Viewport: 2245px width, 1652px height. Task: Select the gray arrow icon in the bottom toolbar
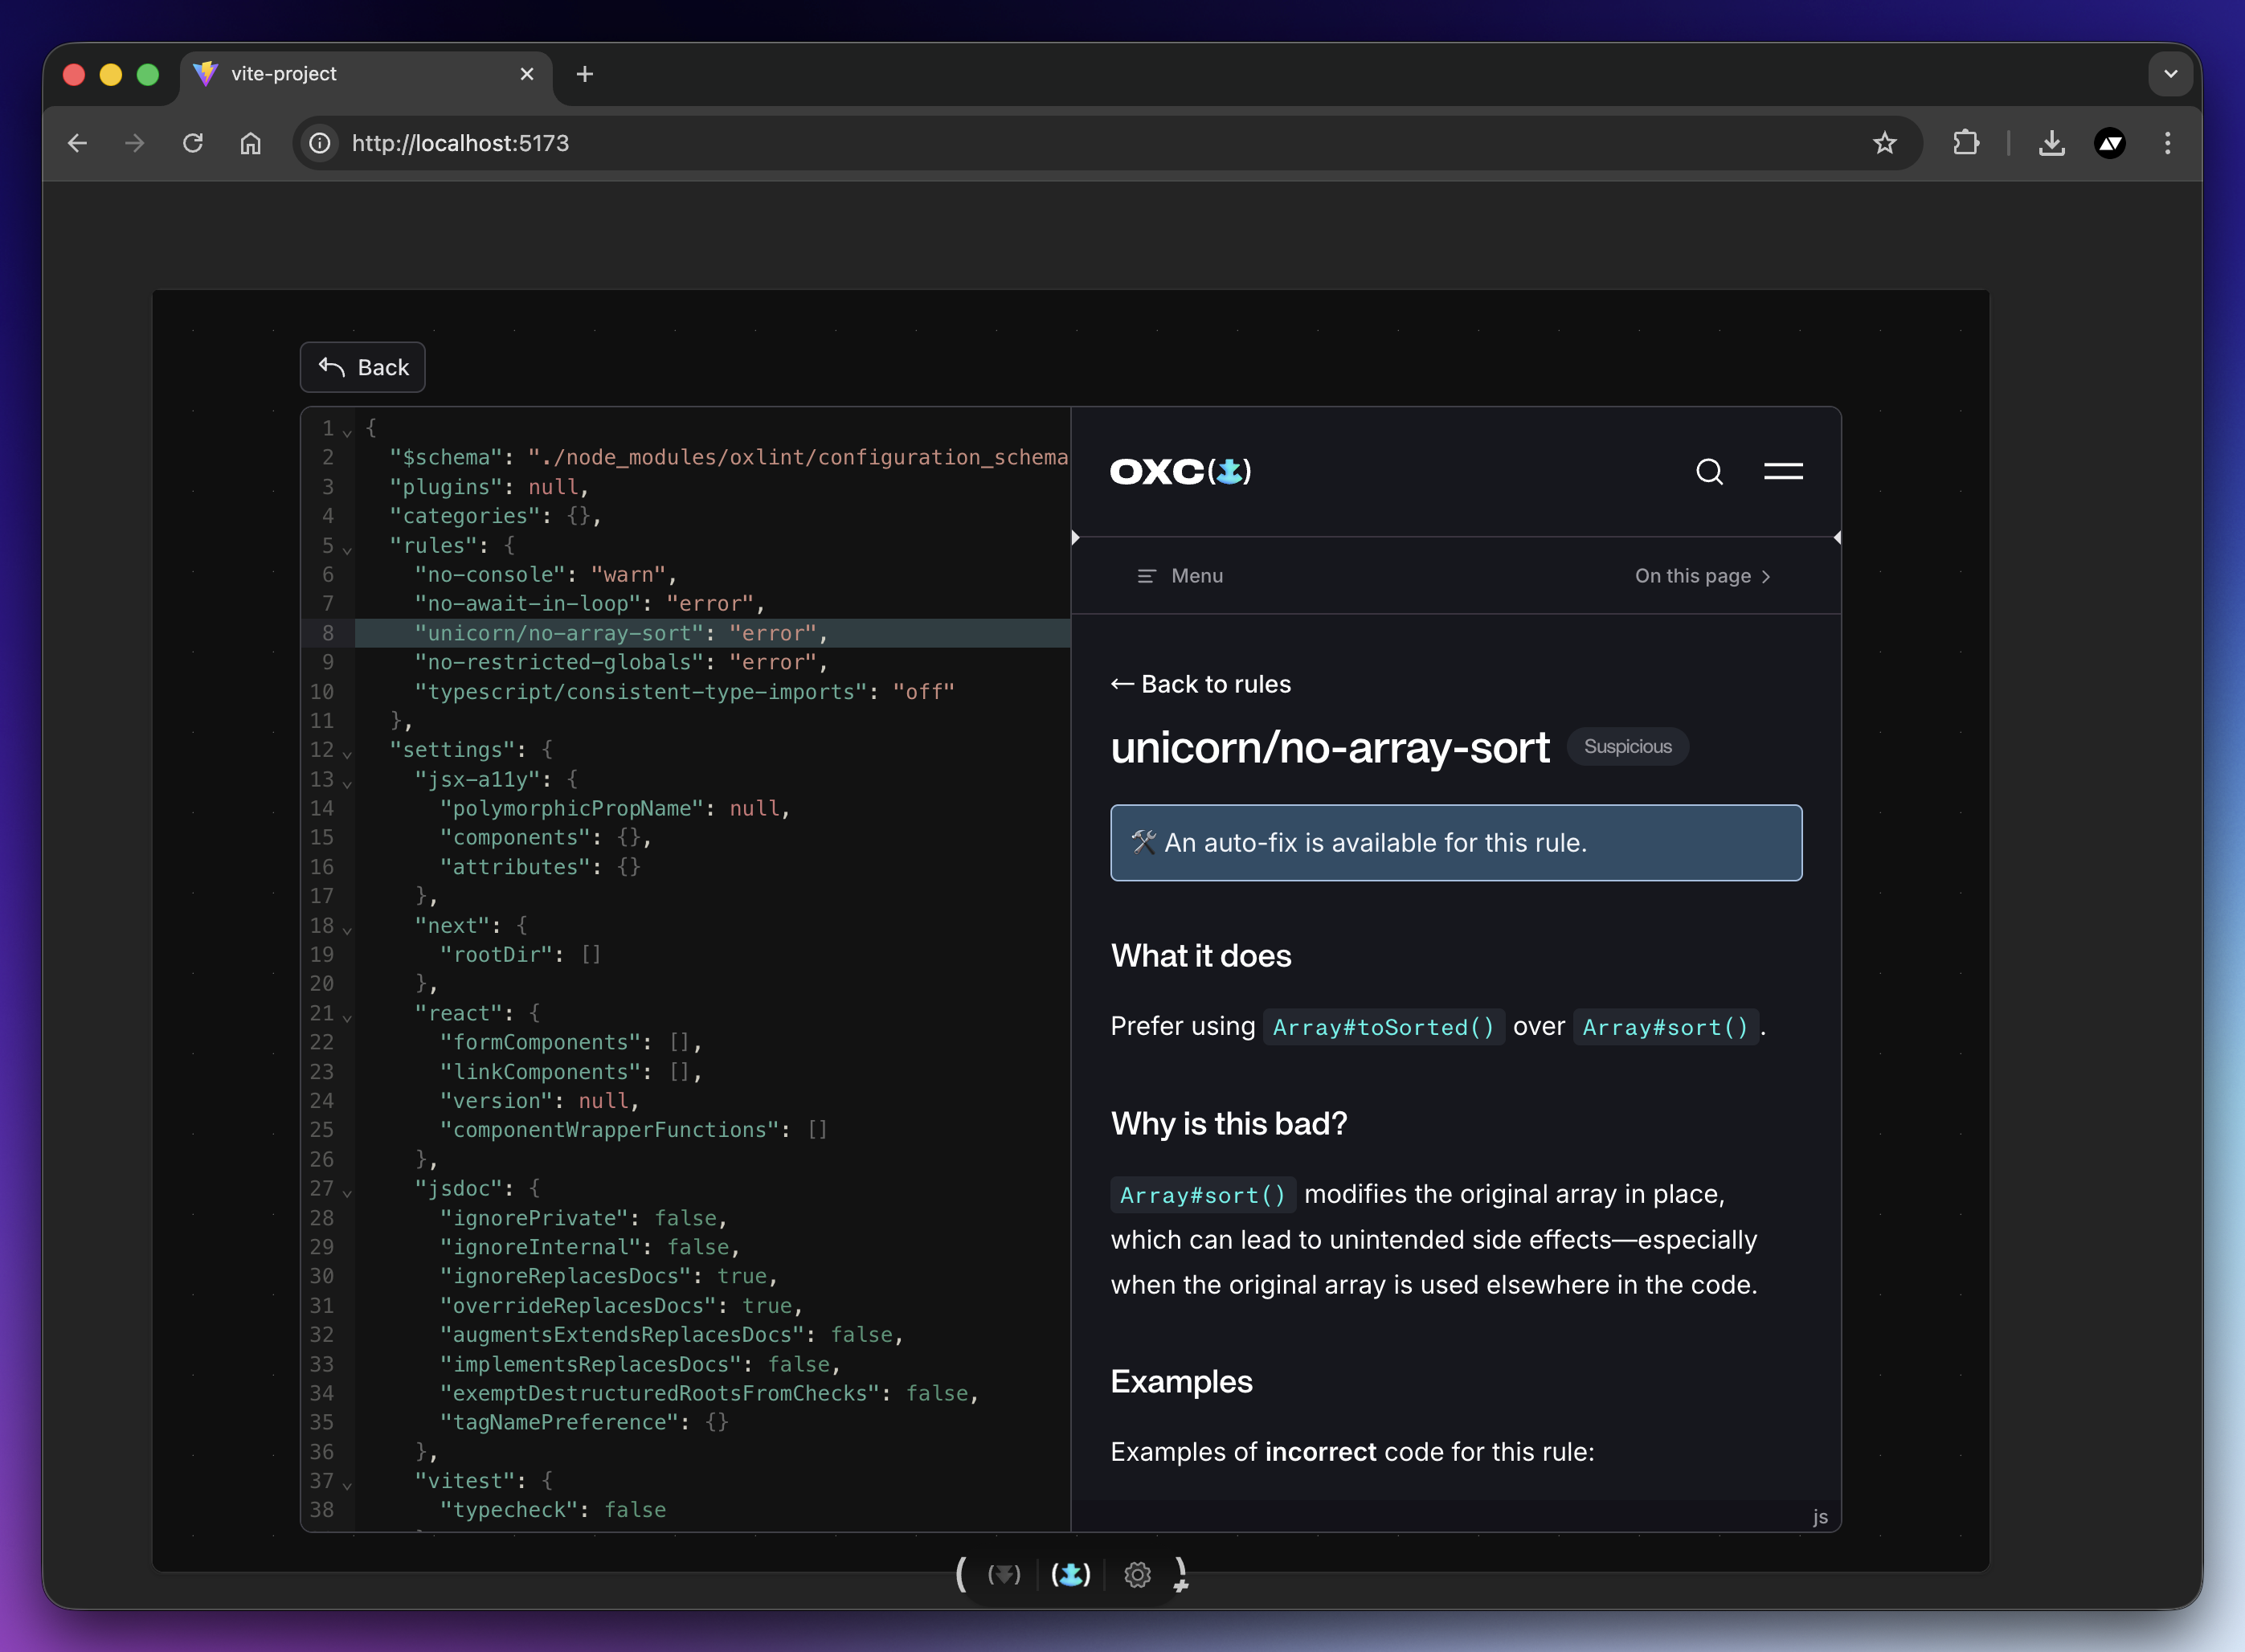pos(1003,1575)
